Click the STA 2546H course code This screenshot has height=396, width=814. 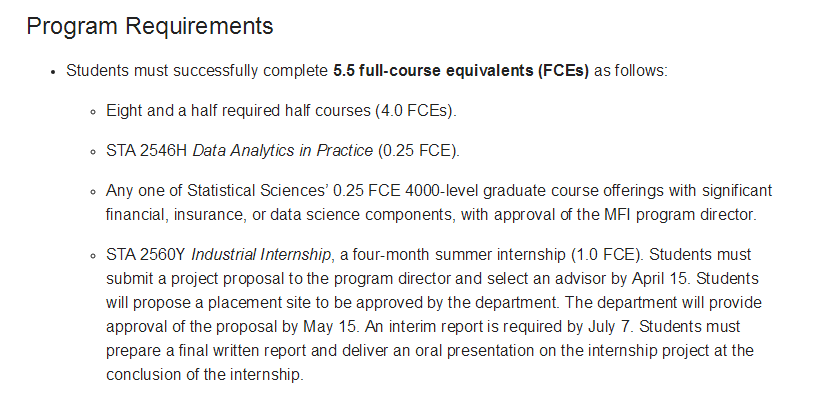click(x=147, y=151)
